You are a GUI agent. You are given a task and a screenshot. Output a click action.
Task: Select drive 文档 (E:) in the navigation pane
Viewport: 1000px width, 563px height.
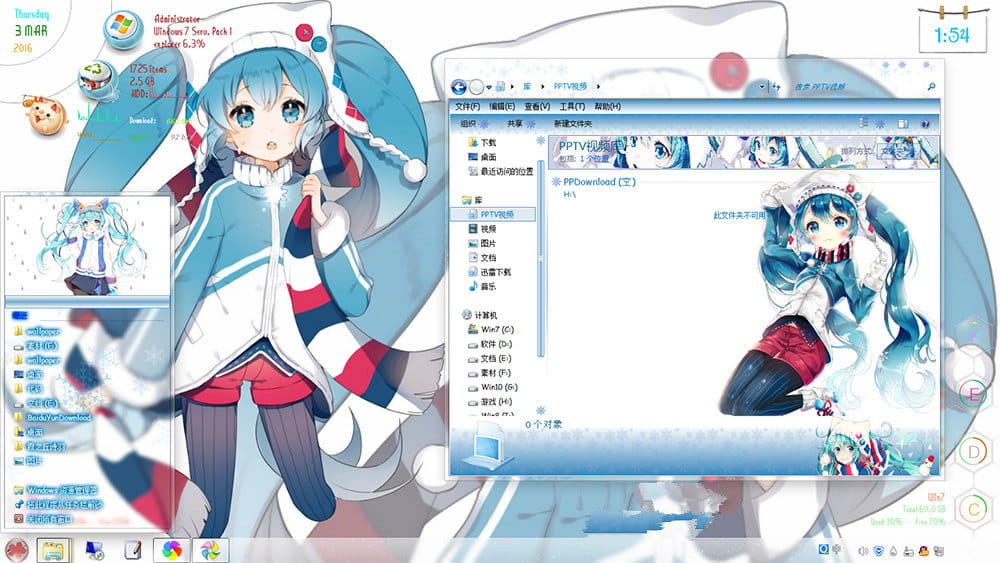(490, 358)
